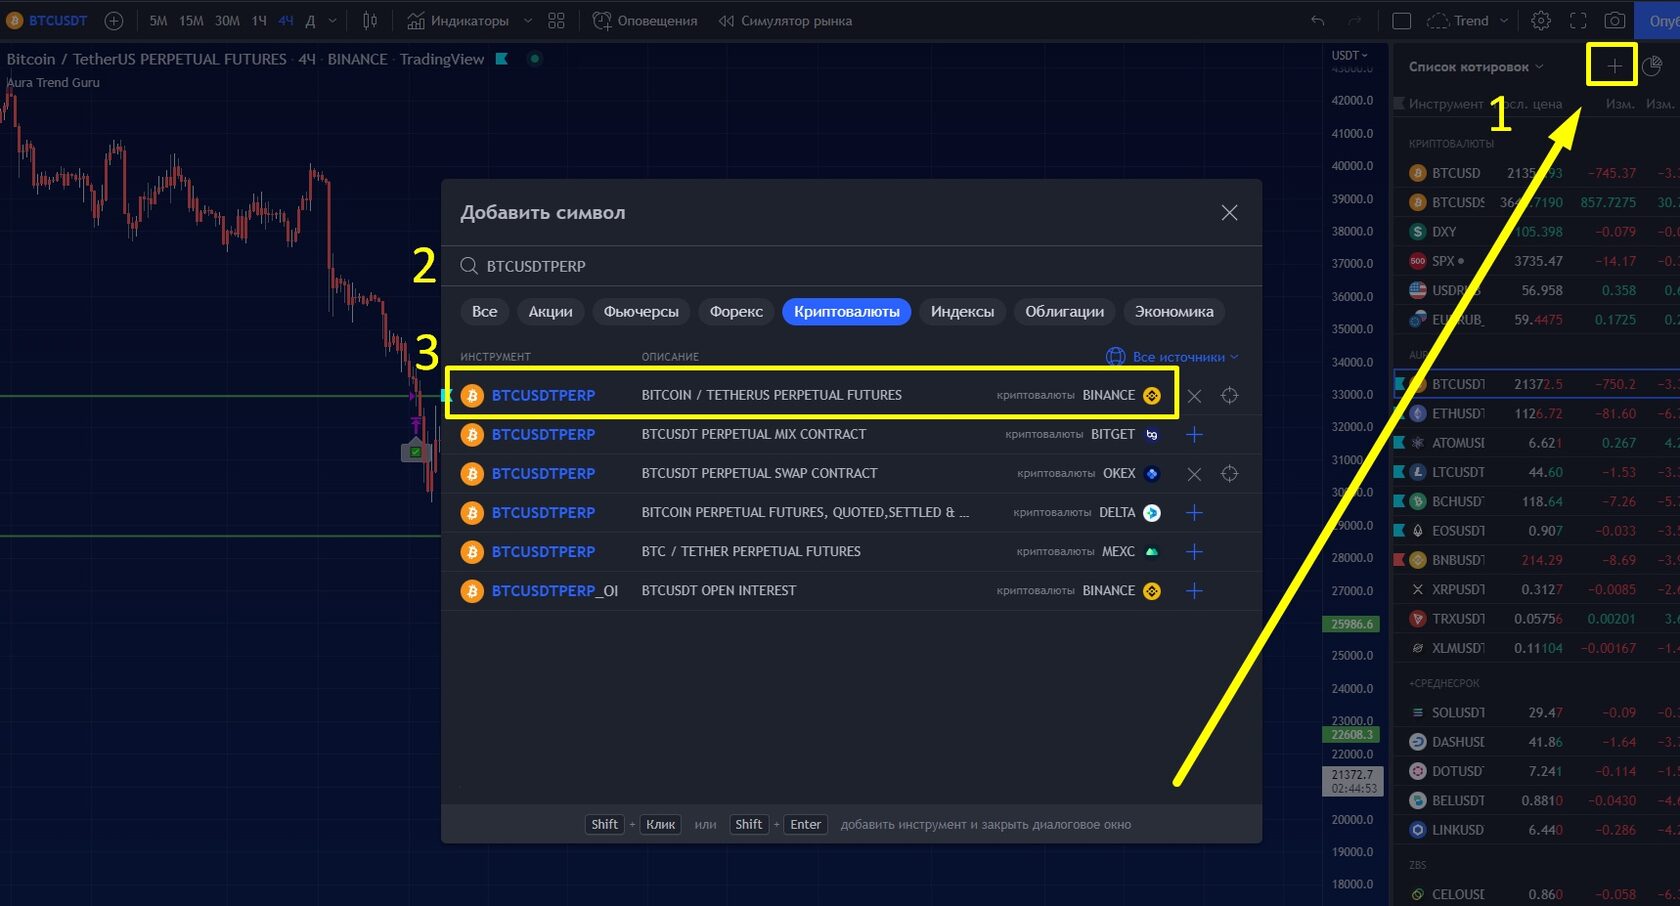The height and width of the screenshot is (906, 1680).
Task: Switch to the Акции filter tab
Action: (x=550, y=312)
